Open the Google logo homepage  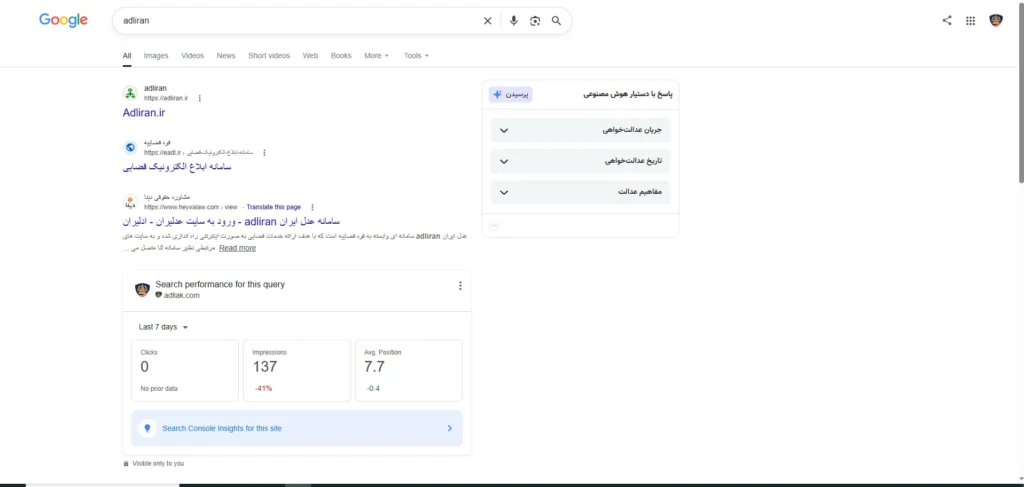click(63, 20)
